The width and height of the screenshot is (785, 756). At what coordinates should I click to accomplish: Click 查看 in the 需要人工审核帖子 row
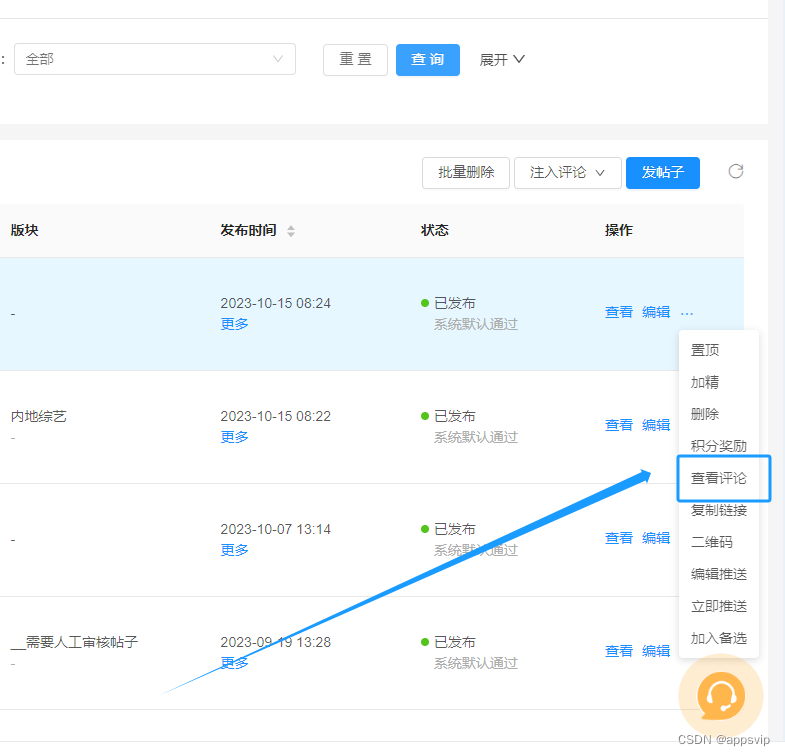(x=619, y=651)
